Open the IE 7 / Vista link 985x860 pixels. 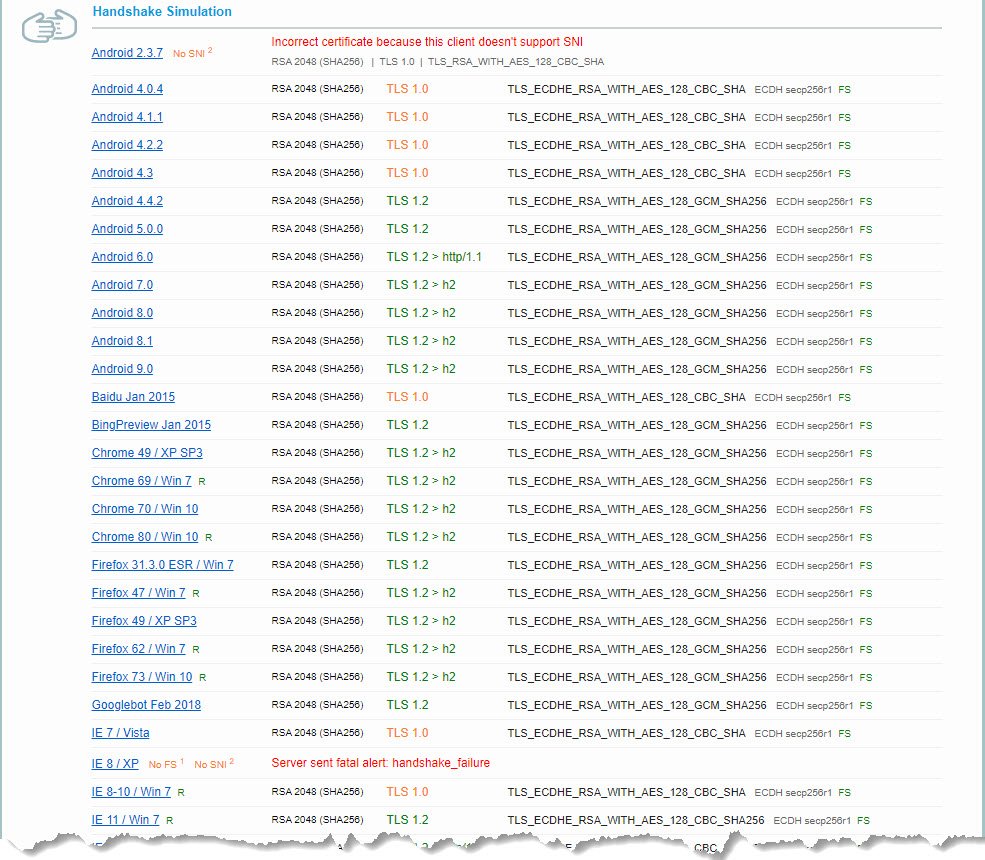click(x=121, y=732)
